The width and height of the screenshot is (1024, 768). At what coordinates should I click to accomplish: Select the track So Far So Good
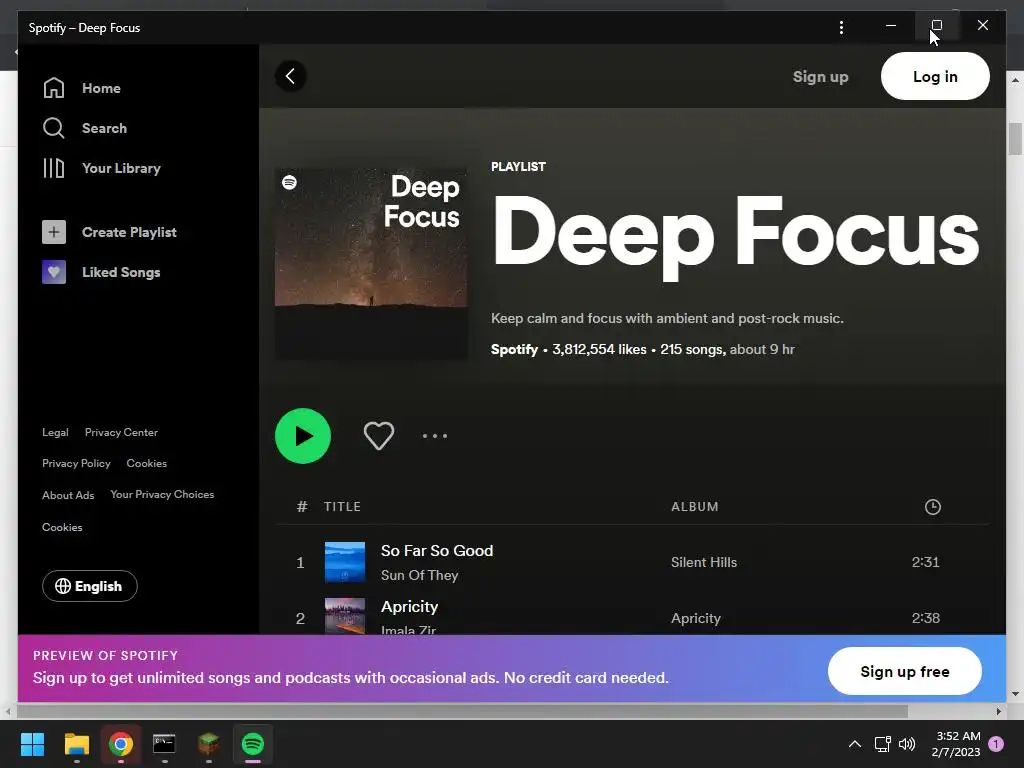437,551
